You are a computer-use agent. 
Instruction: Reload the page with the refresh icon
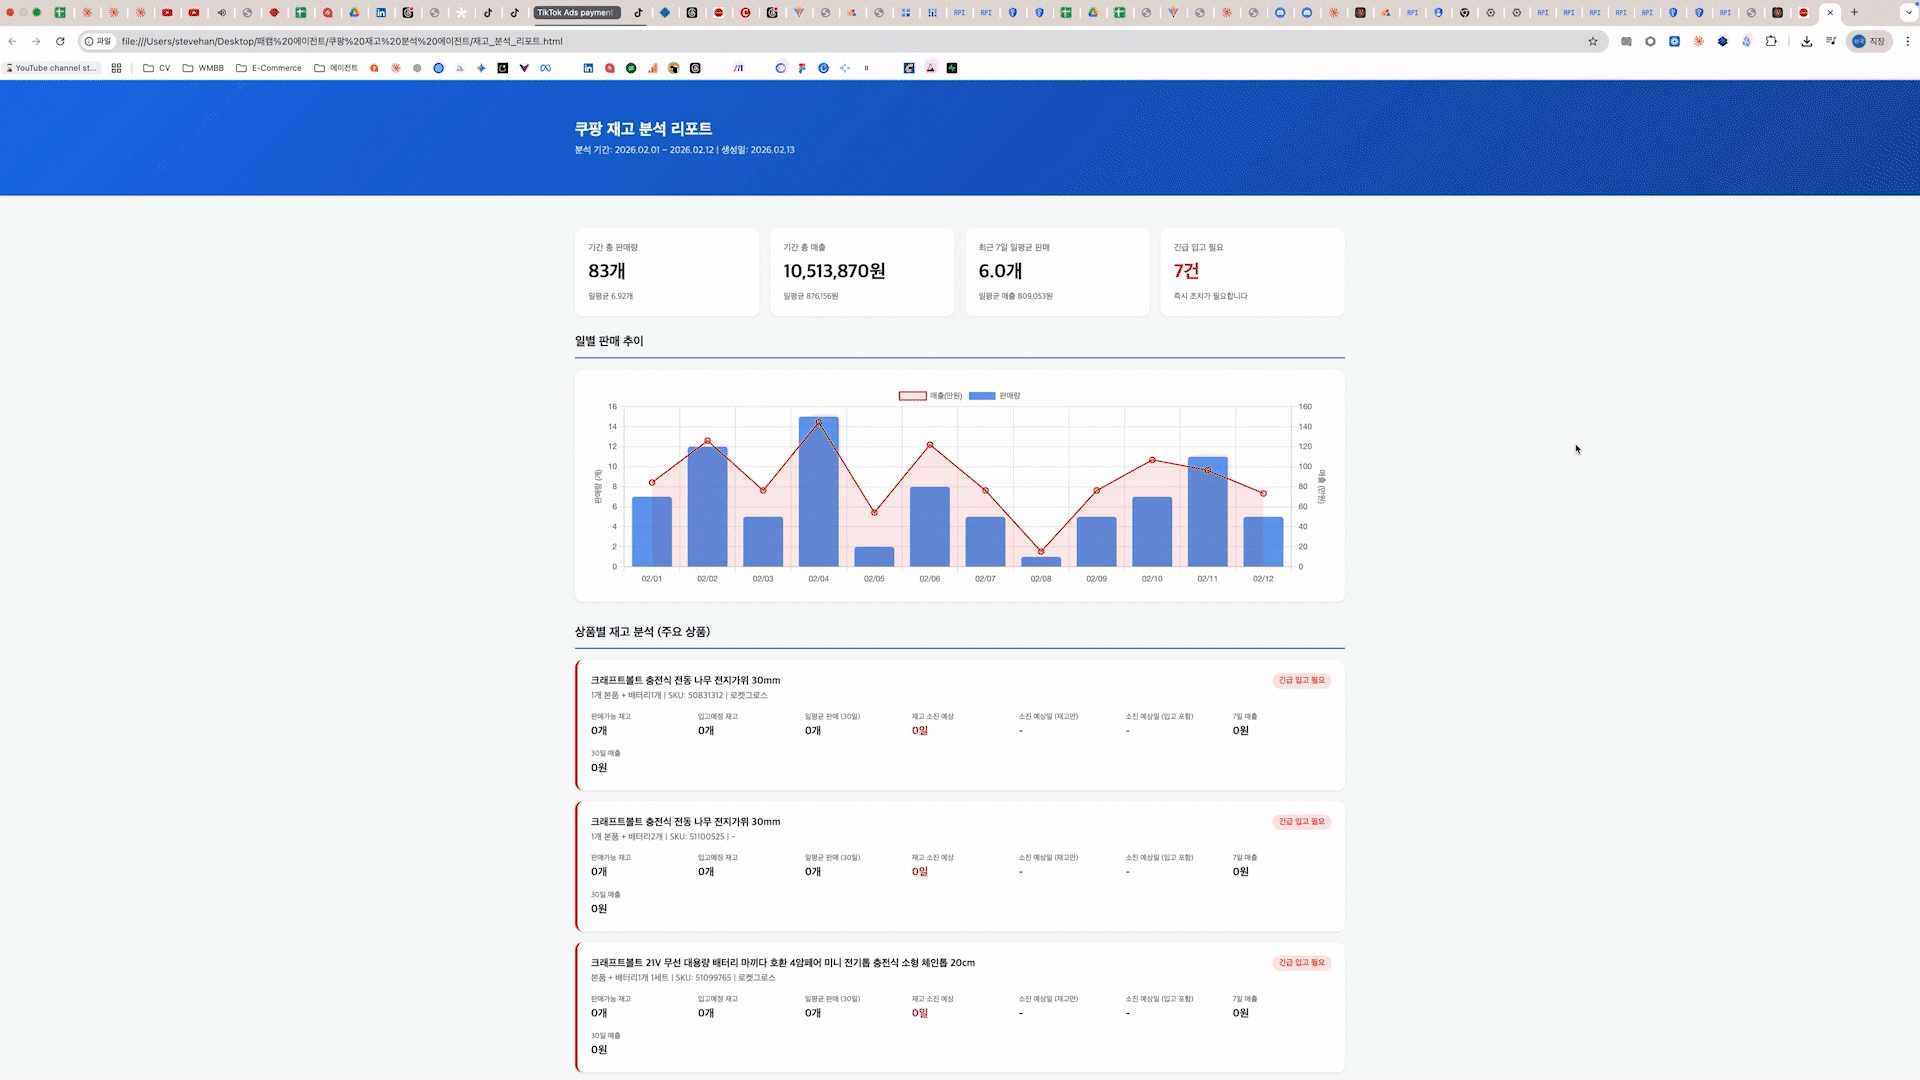click(x=60, y=41)
